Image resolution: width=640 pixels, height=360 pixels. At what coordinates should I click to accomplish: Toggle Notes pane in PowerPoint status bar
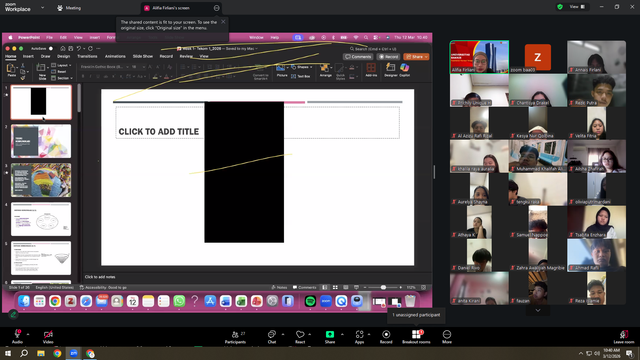pyautogui.click(x=279, y=287)
